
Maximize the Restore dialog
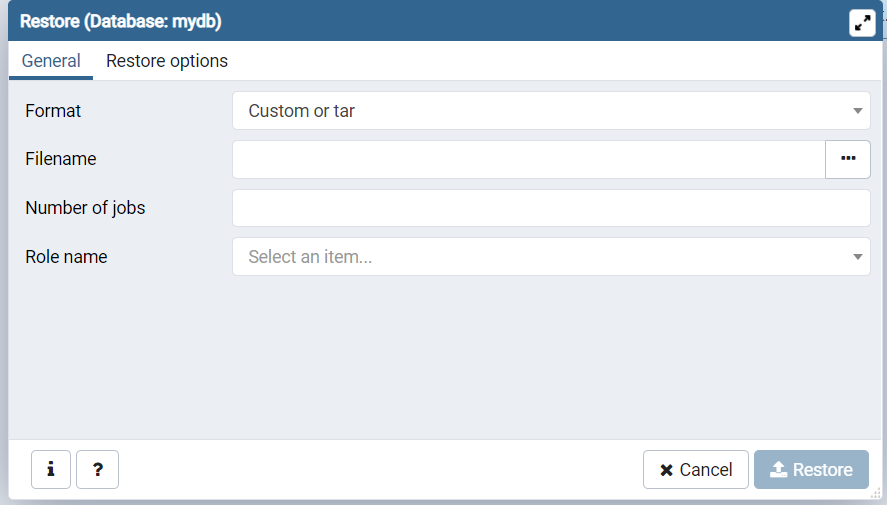(x=862, y=22)
